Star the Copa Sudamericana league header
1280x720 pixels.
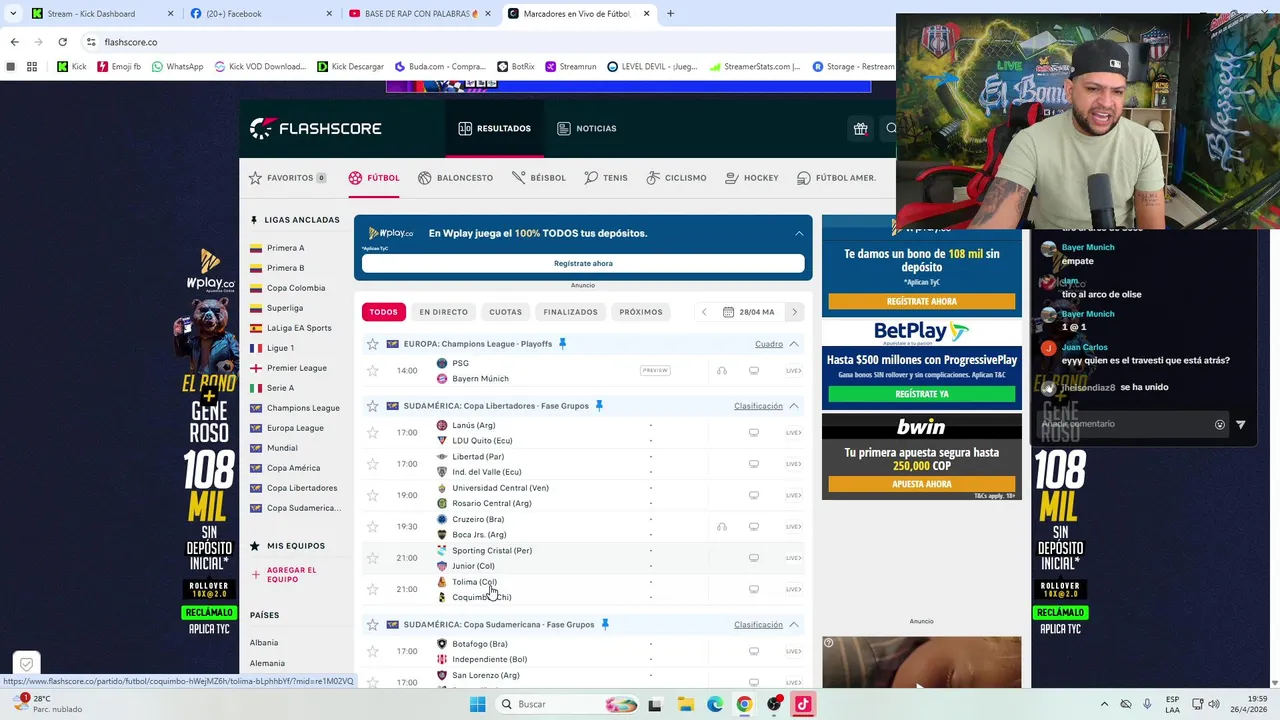pyautogui.click(x=373, y=625)
